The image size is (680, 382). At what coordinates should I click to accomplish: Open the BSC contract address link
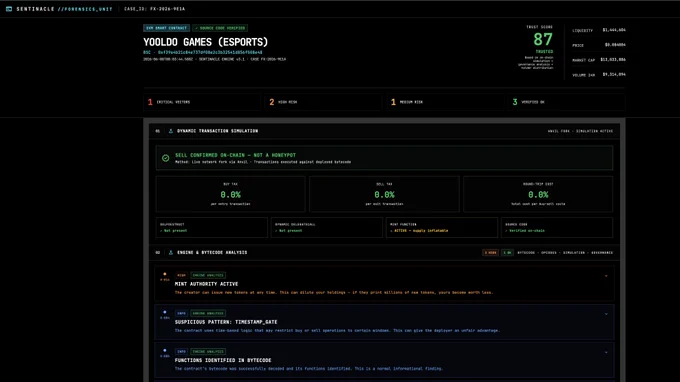point(203,52)
